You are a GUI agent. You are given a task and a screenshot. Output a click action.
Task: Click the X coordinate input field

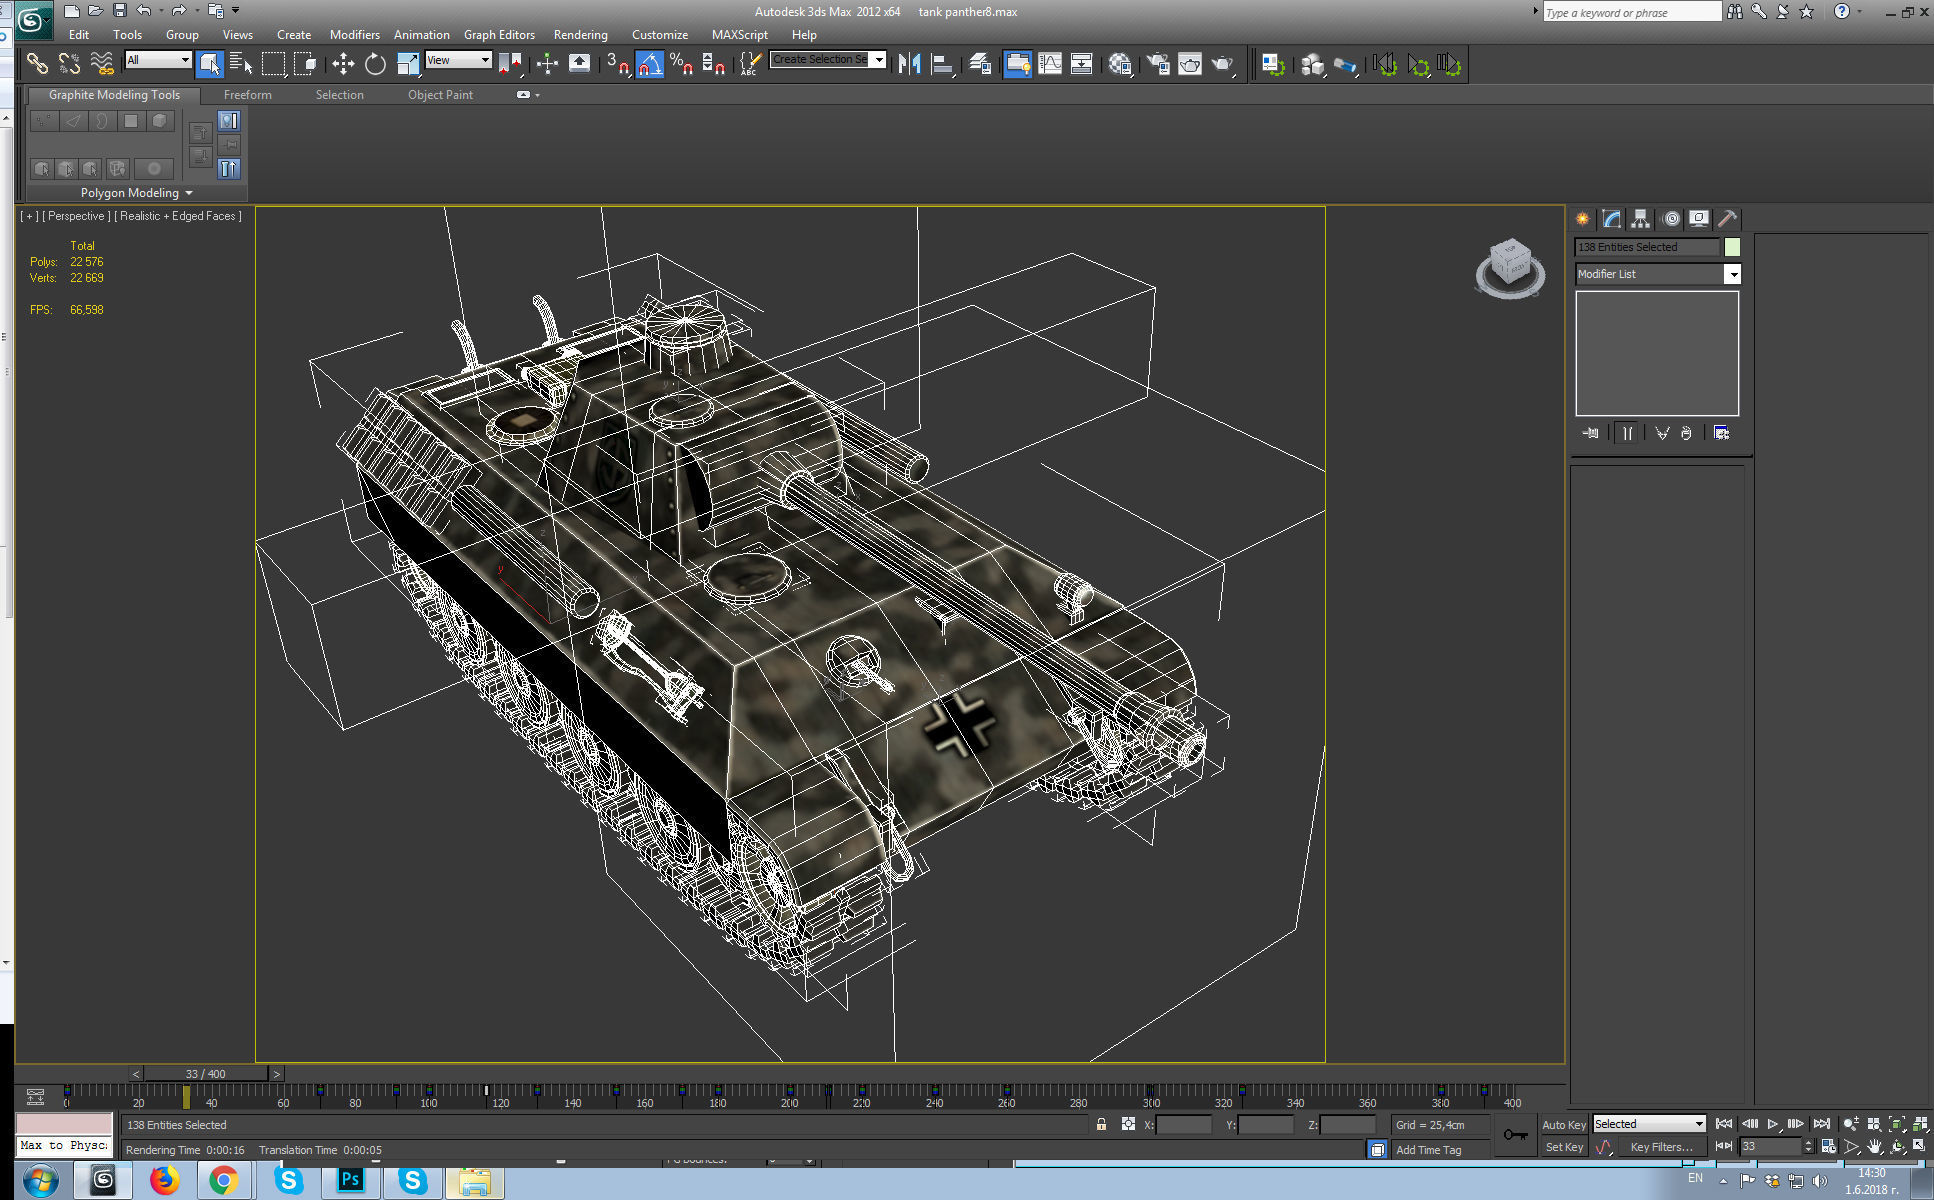click(1183, 1125)
